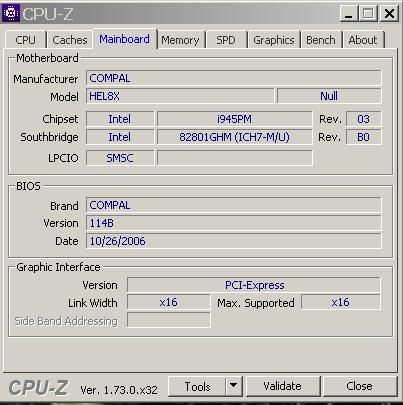This screenshot has height=405, width=403.
Task: Select chipset revision value 03
Action: (x=363, y=119)
